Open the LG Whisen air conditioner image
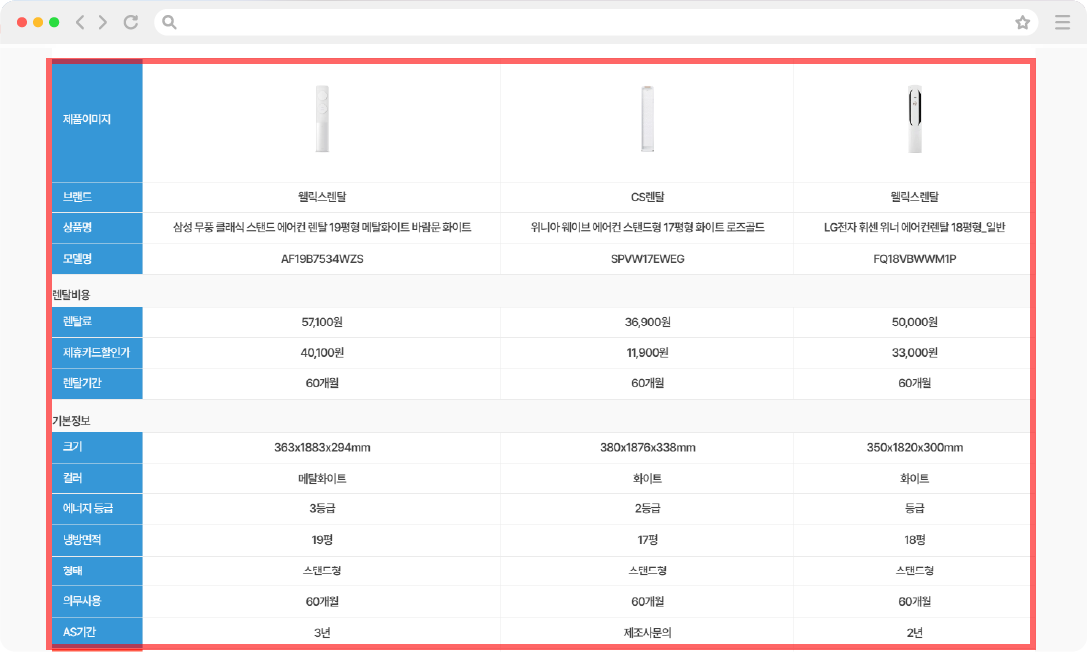Image resolution: width=1087 pixels, height=652 pixels. coord(914,119)
